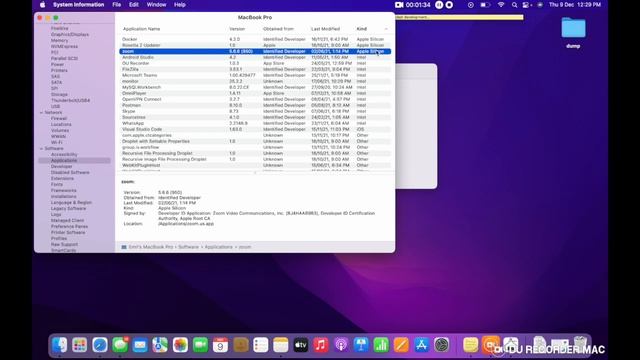Open Apple TV app in Dock
The height and width of the screenshot is (360, 640).
point(301,345)
